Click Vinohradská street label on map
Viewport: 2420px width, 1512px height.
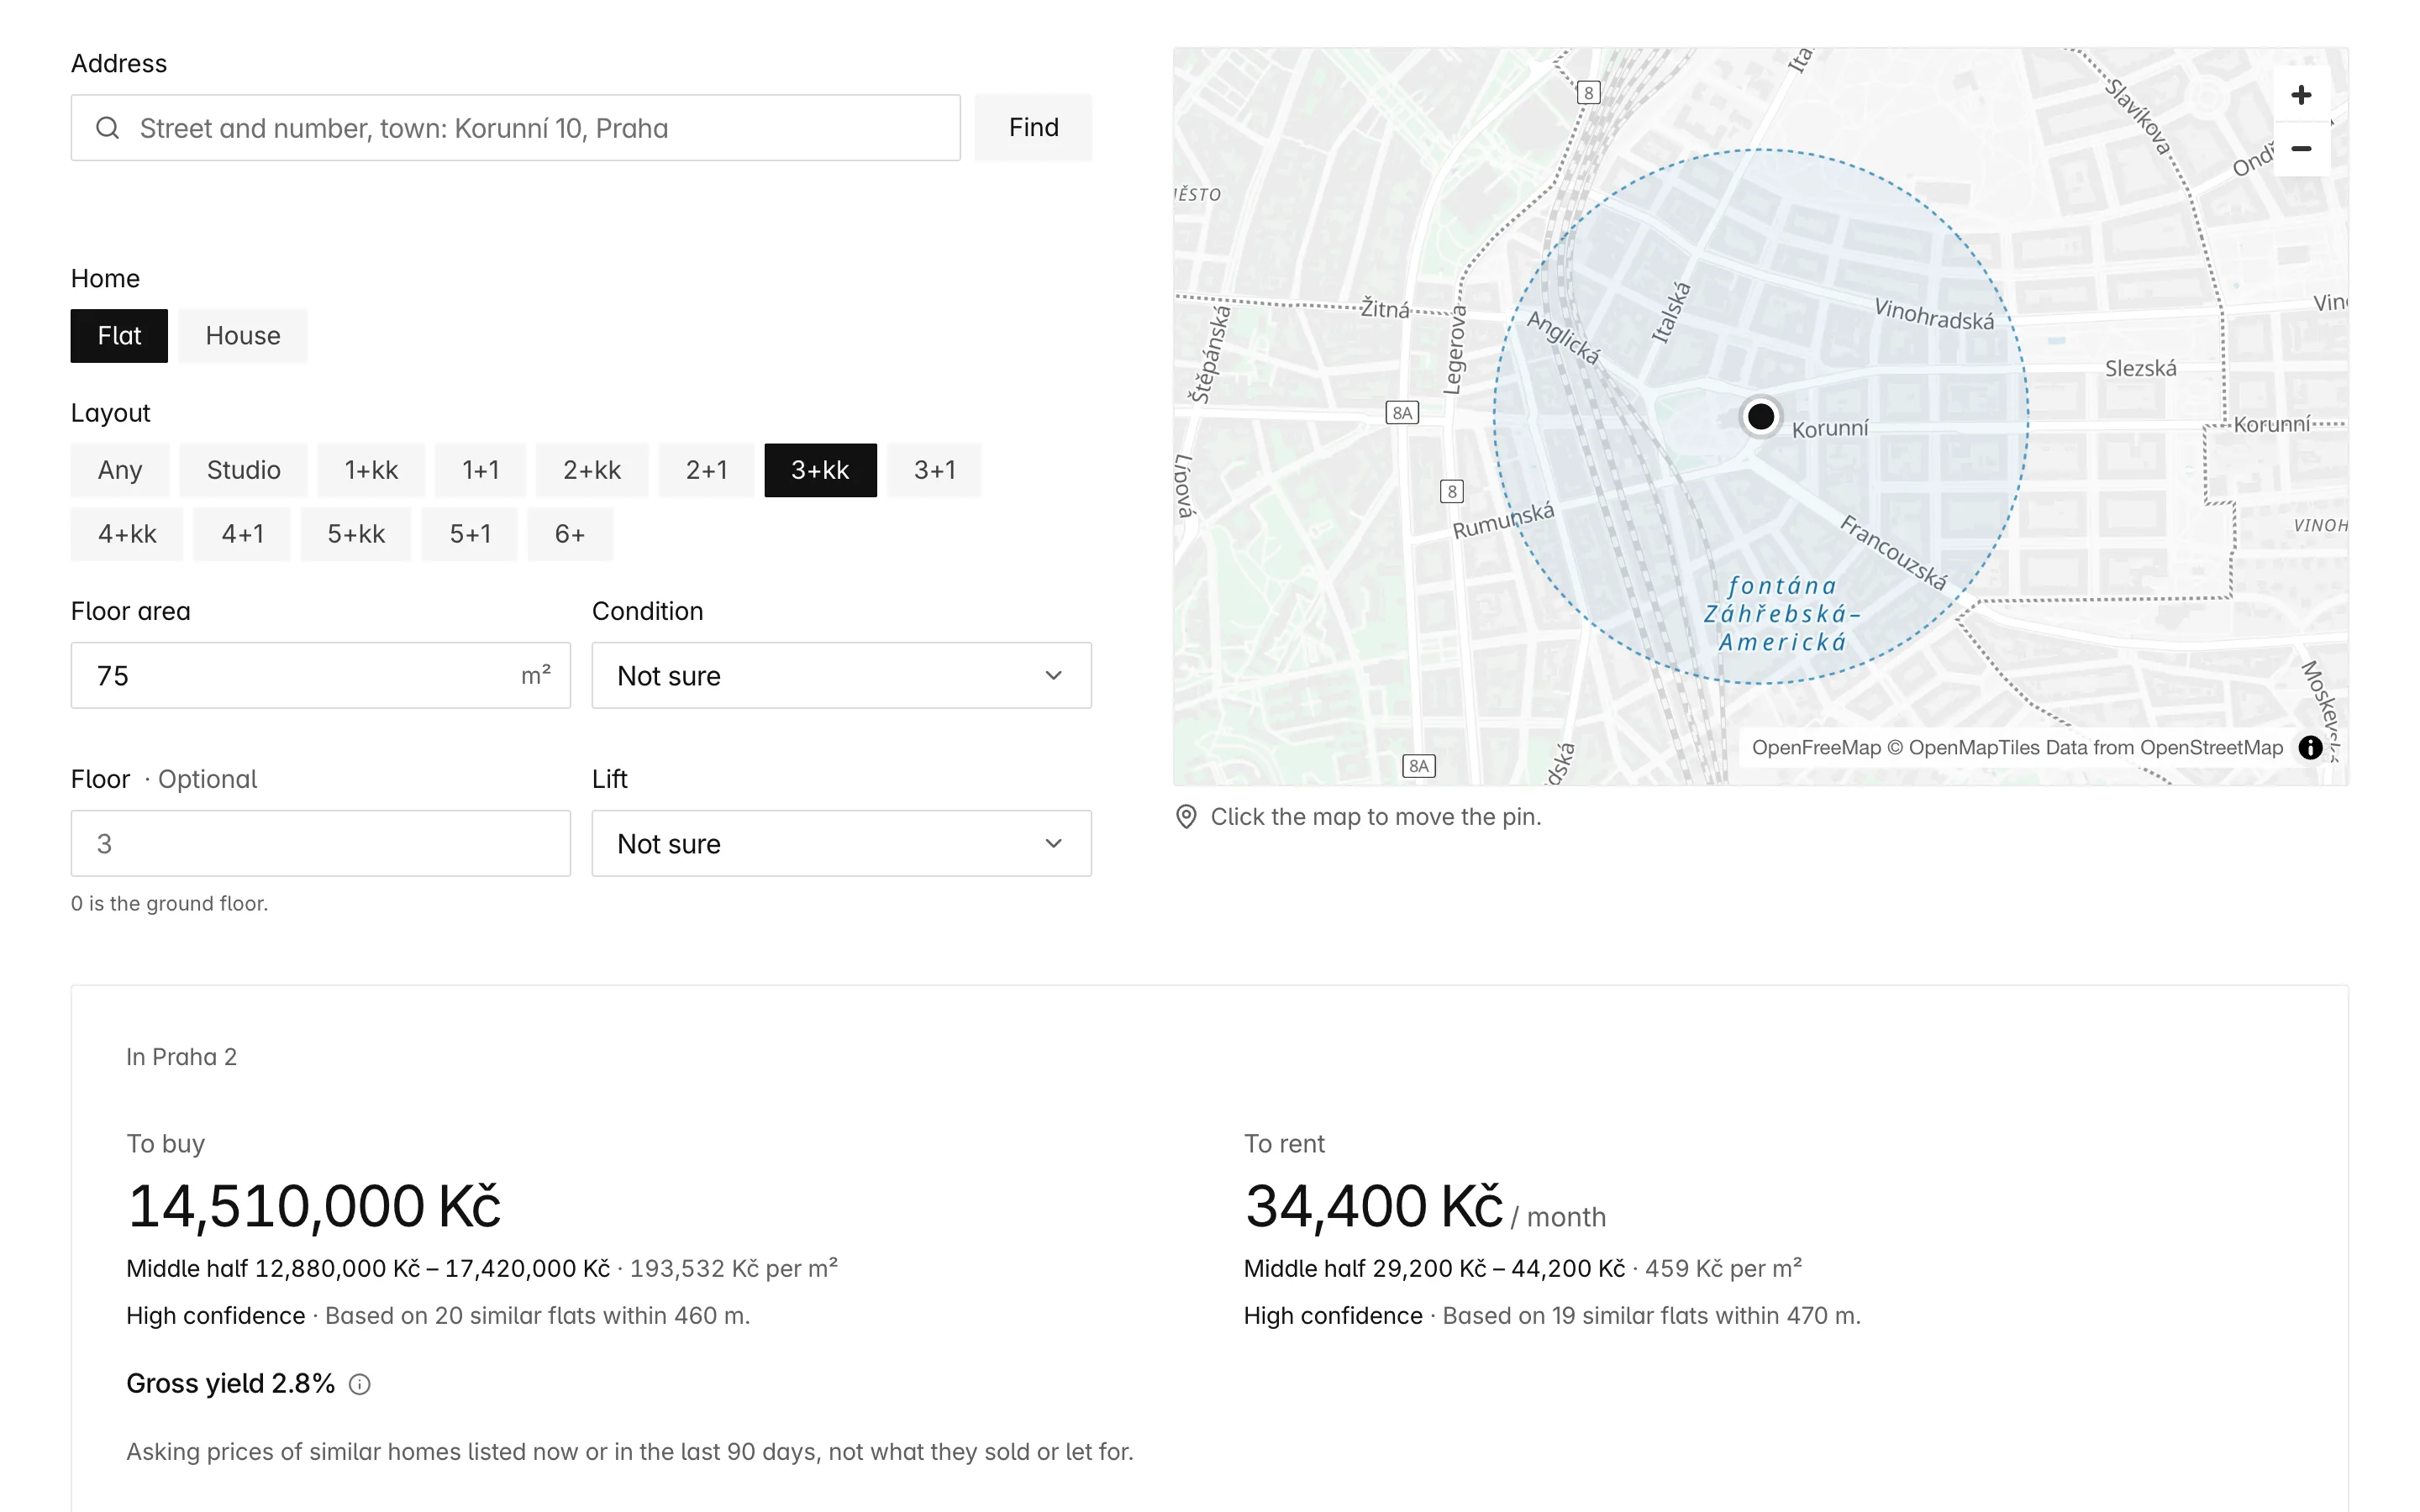click(1934, 315)
